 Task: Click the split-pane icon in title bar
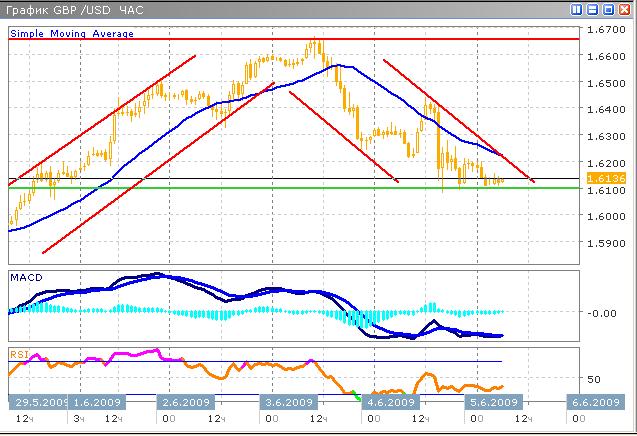point(577,9)
